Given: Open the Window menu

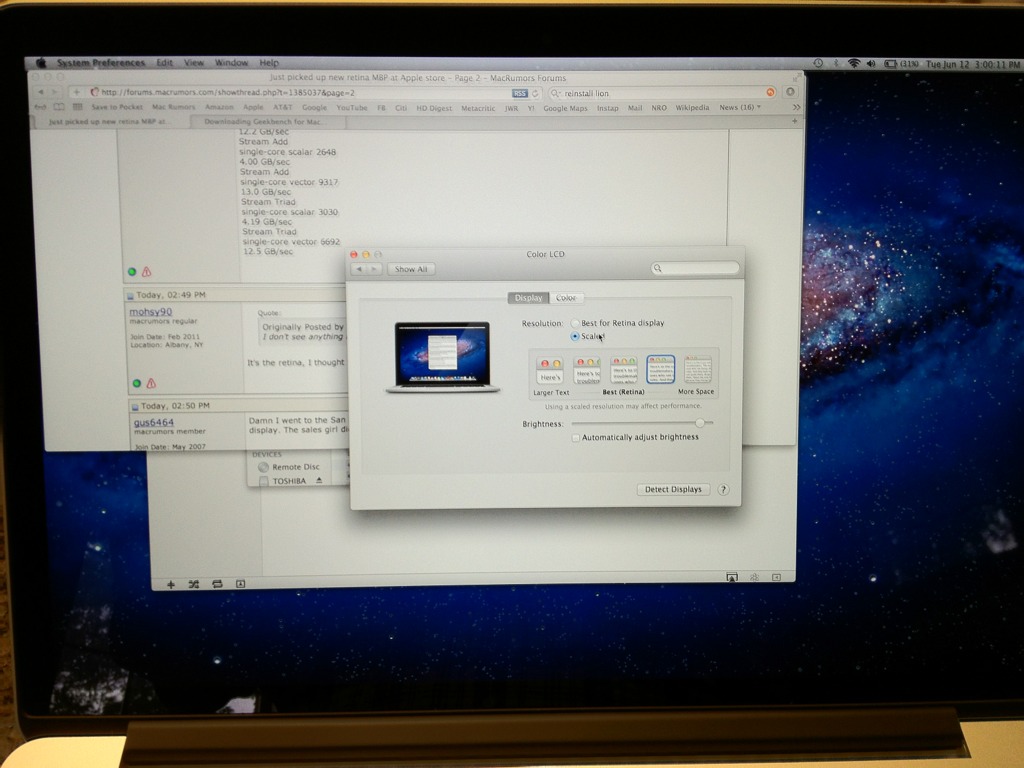Looking at the screenshot, I should (231, 63).
